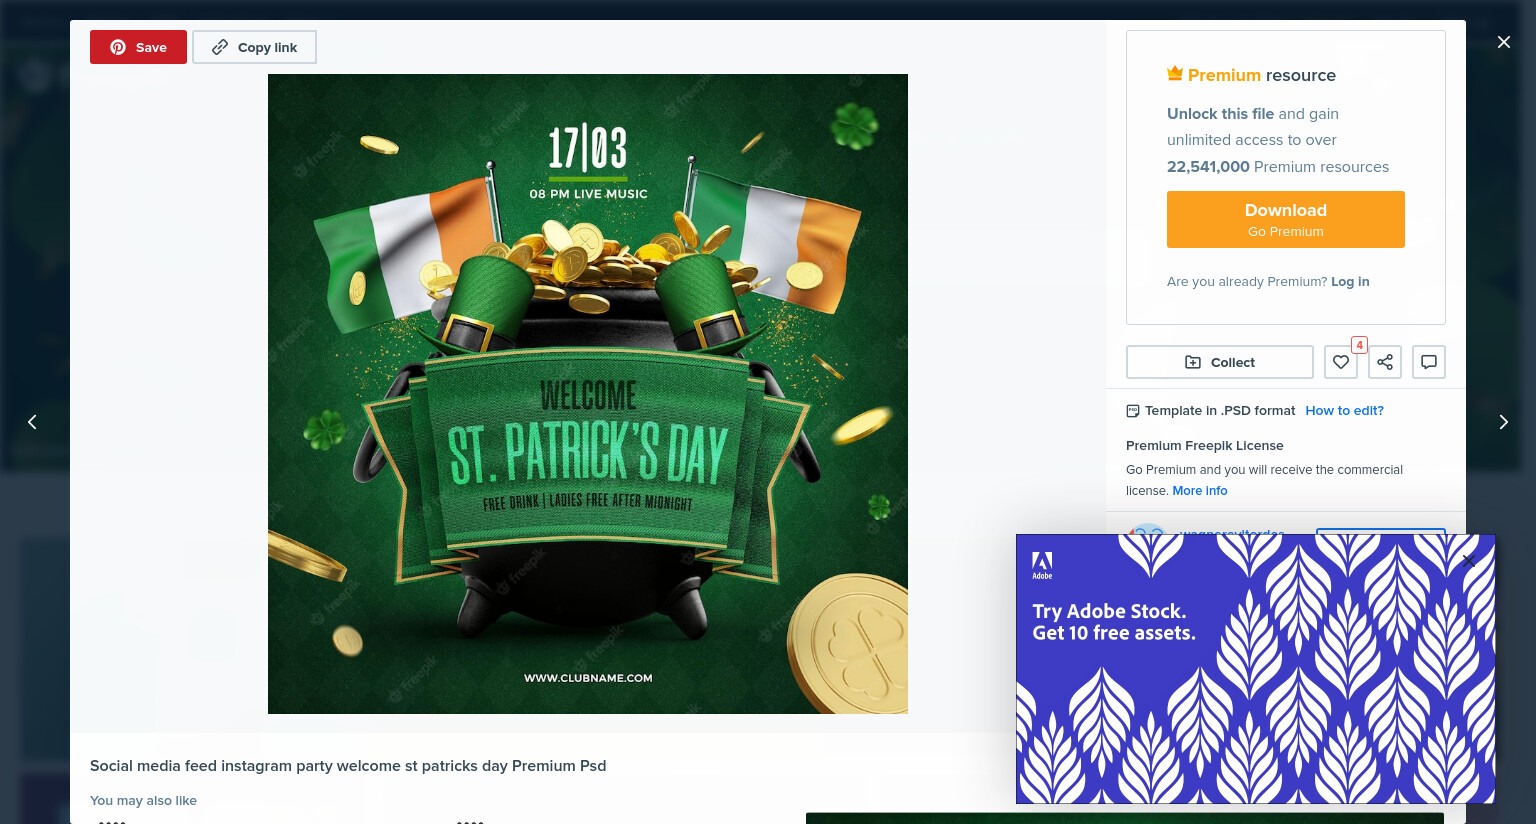Click the Premium crown icon
This screenshot has height=824, width=1536.
click(1175, 74)
